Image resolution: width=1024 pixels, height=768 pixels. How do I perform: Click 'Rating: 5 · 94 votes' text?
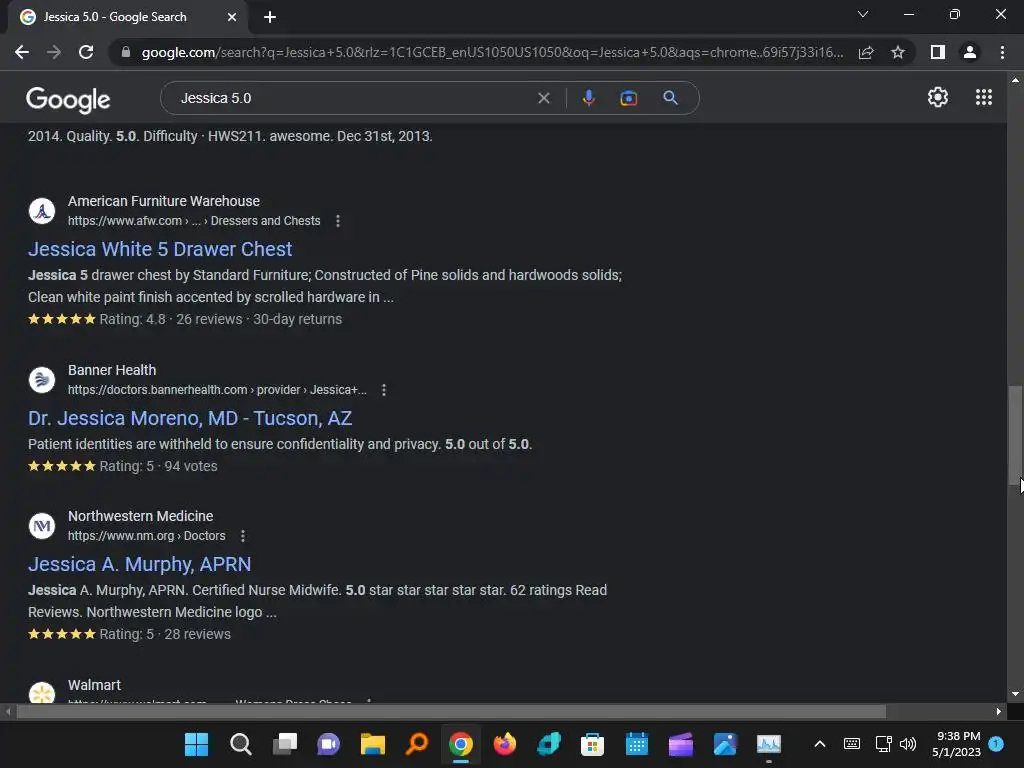(x=158, y=466)
